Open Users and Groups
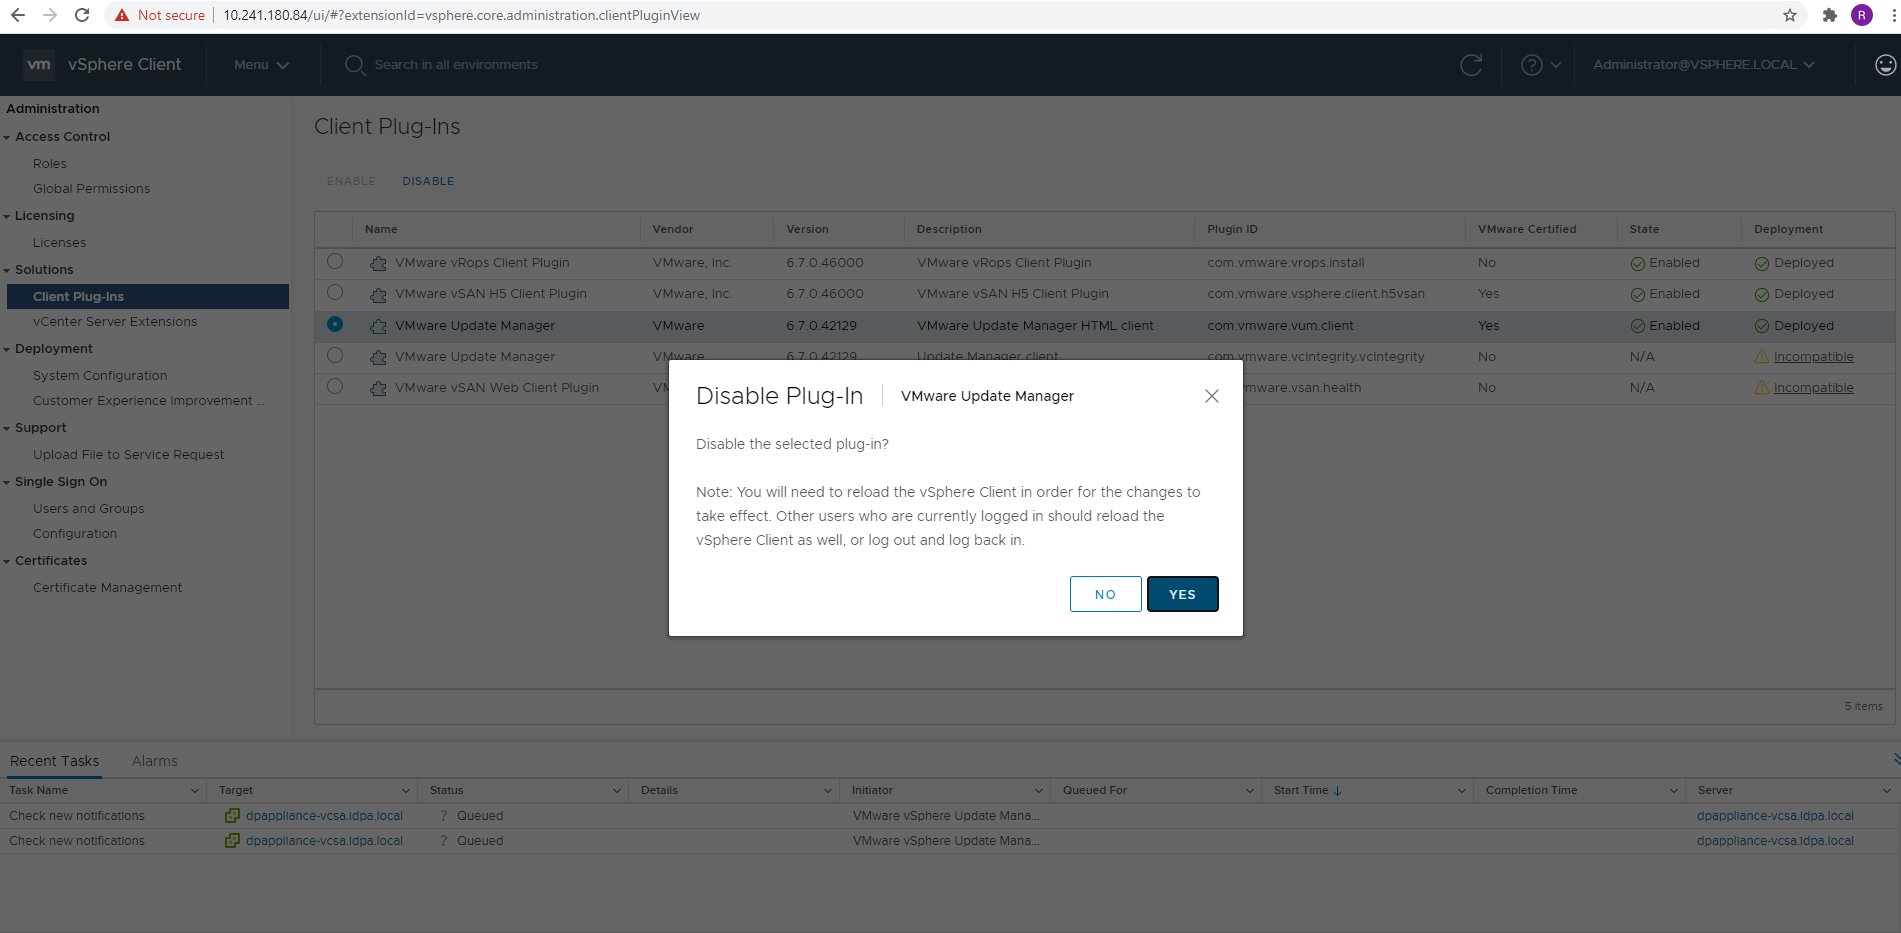This screenshot has width=1901, height=933. (x=88, y=509)
